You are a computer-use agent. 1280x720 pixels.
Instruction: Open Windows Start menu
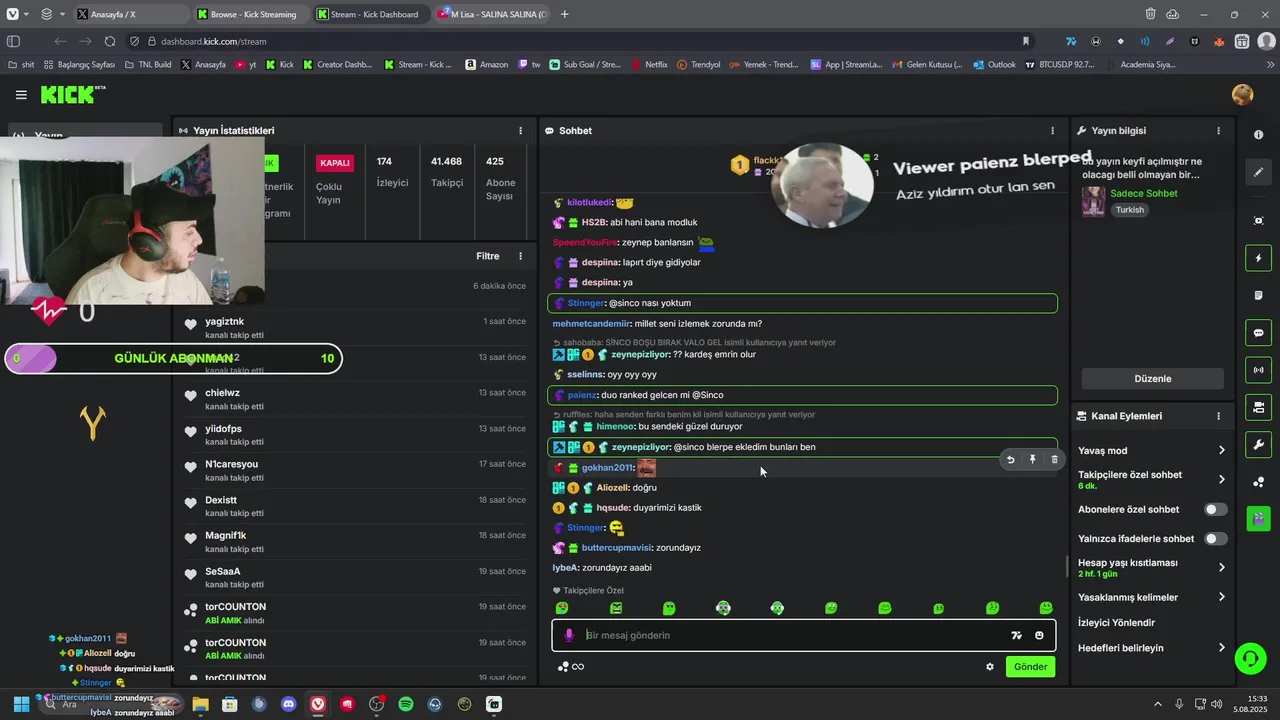(21, 704)
